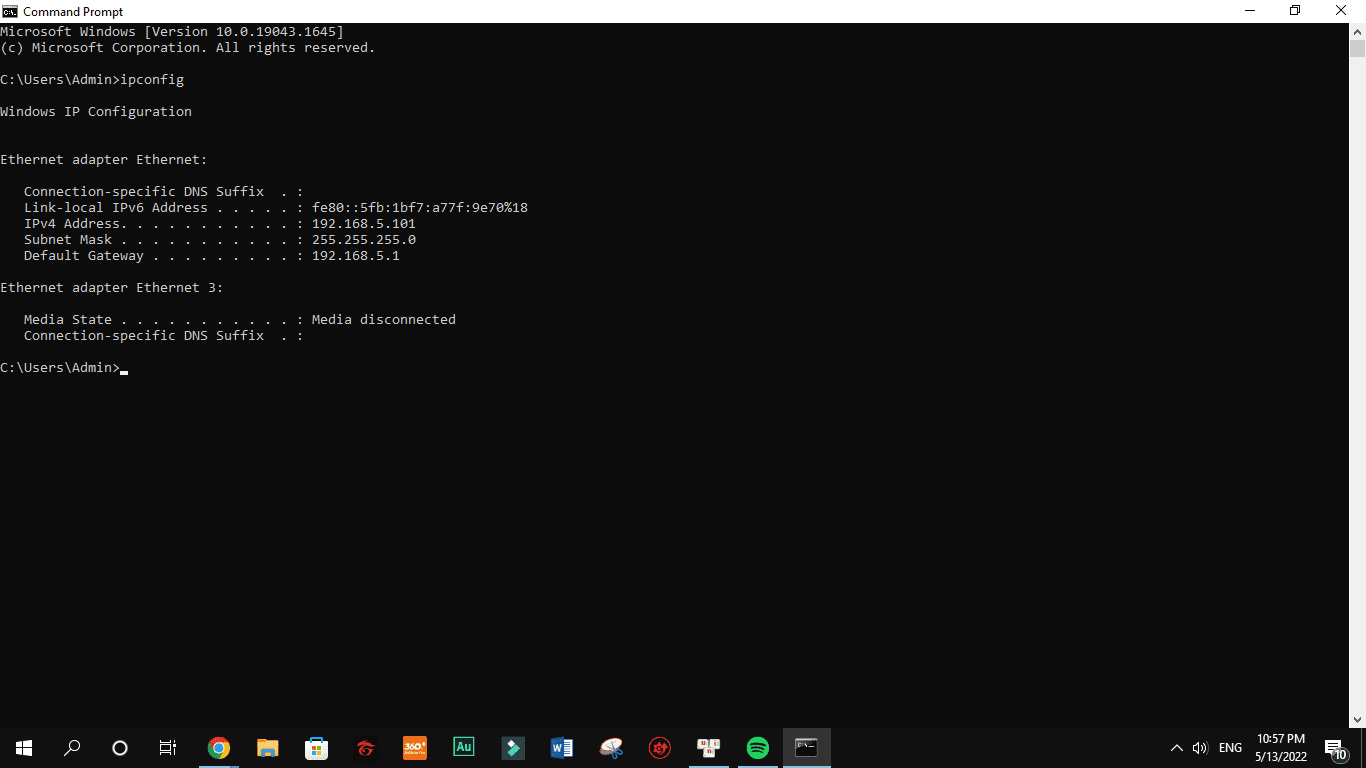Click the Default Gateway value 192.168.5.1

pos(356,256)
